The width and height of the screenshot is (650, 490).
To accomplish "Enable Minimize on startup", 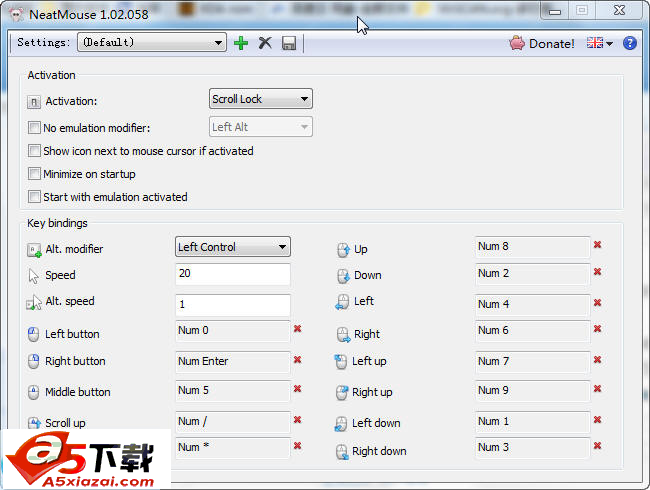I will click(34, 174).
